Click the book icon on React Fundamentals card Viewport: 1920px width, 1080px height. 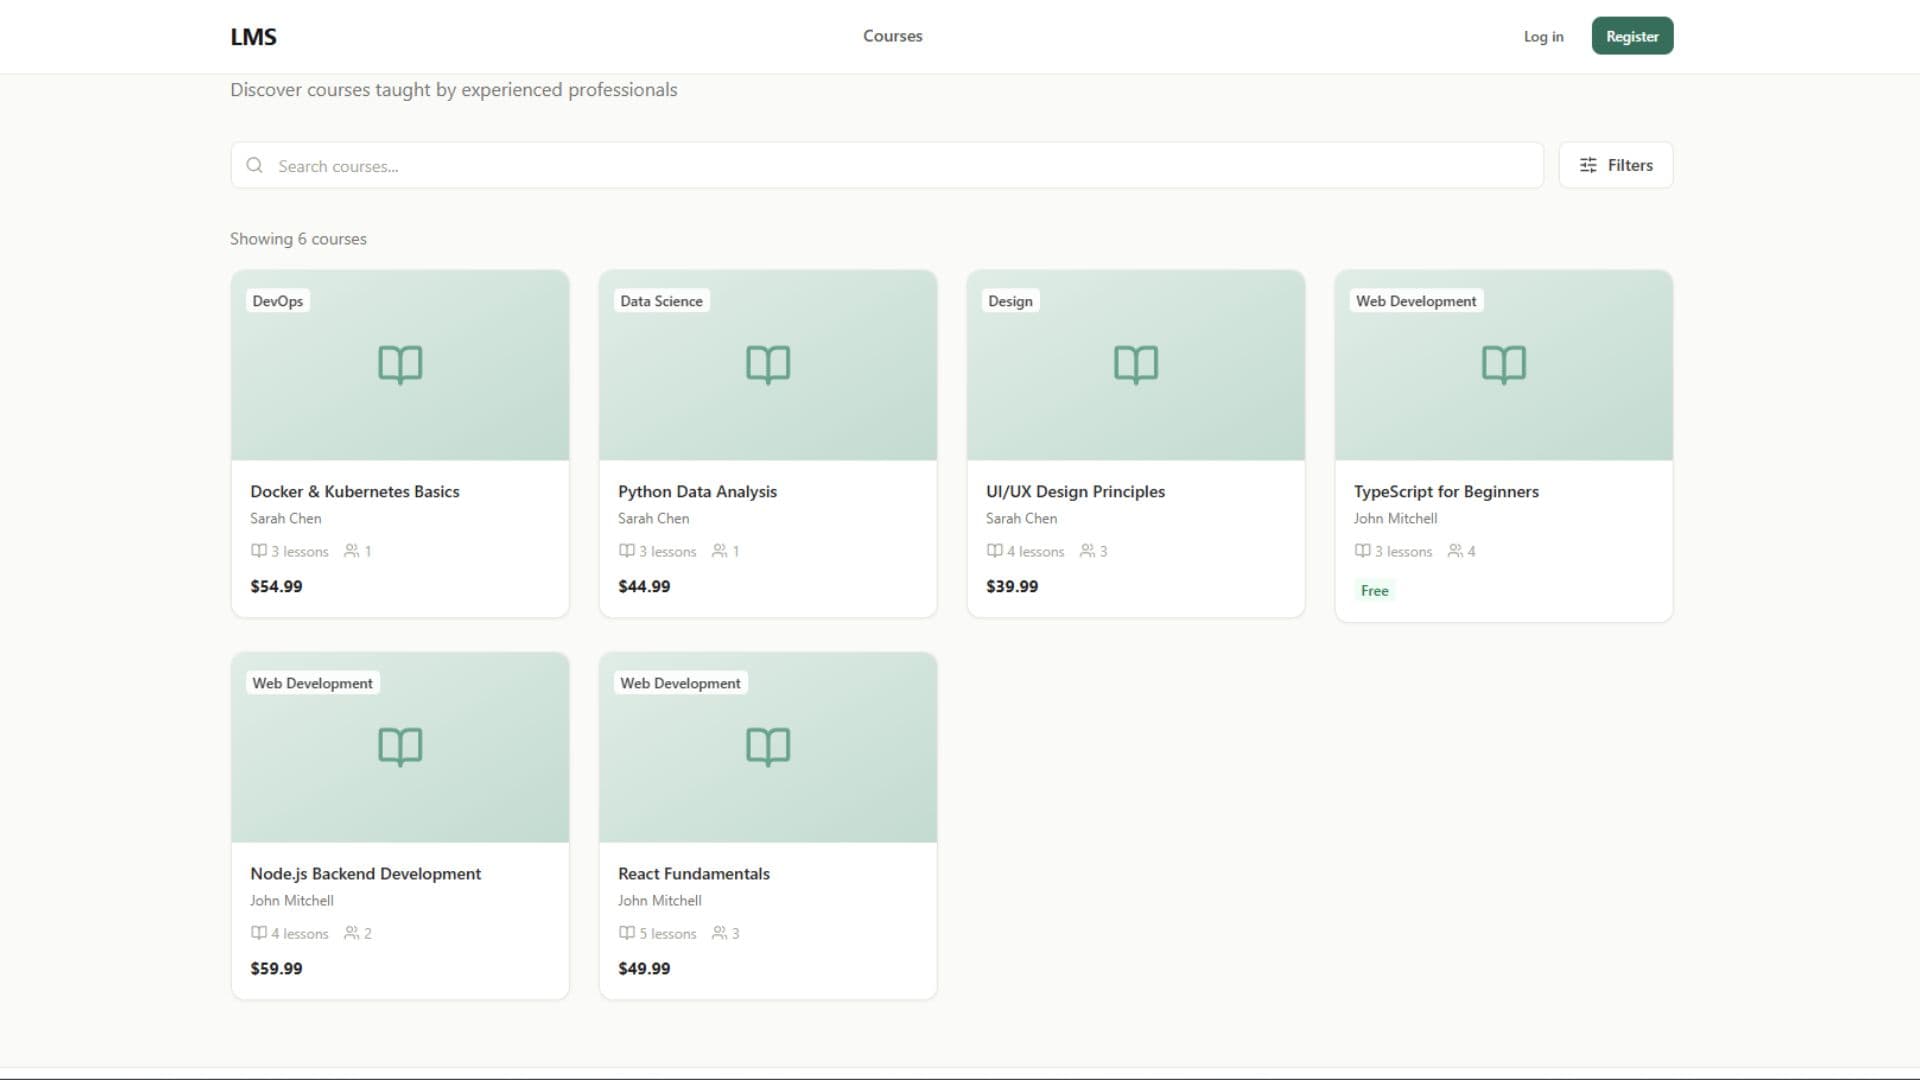tap(768, 747)
